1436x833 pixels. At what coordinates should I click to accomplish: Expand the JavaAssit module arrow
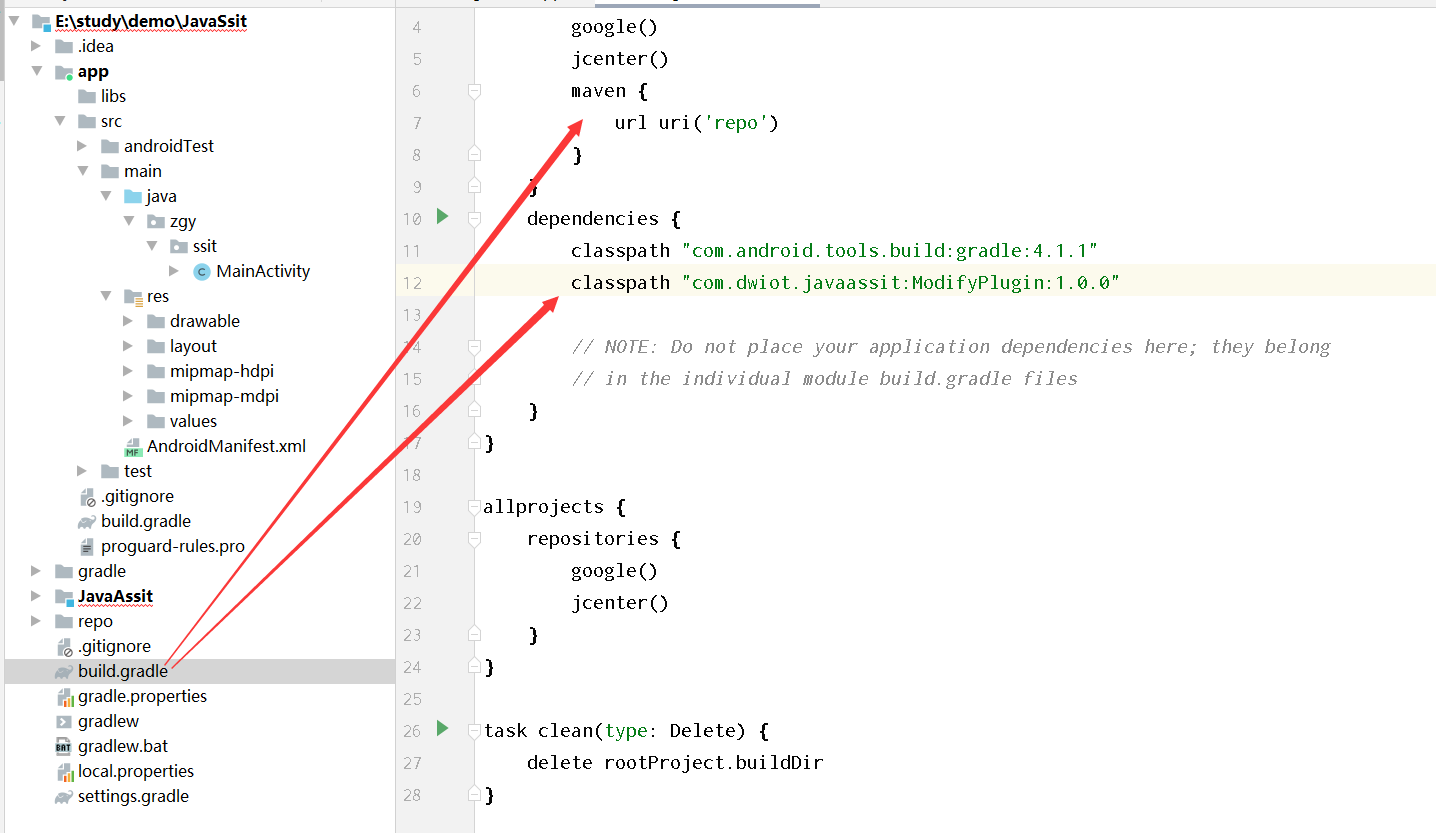tap(36, 596)
